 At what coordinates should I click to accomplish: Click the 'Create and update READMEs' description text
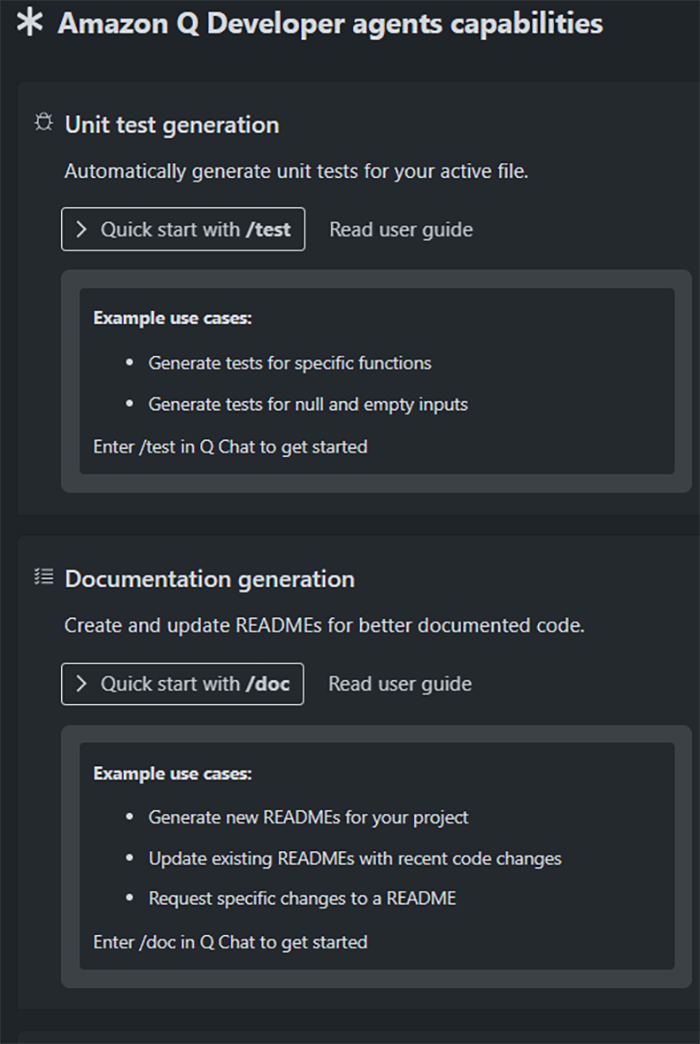pyautogui.click(x=324, y=625)
